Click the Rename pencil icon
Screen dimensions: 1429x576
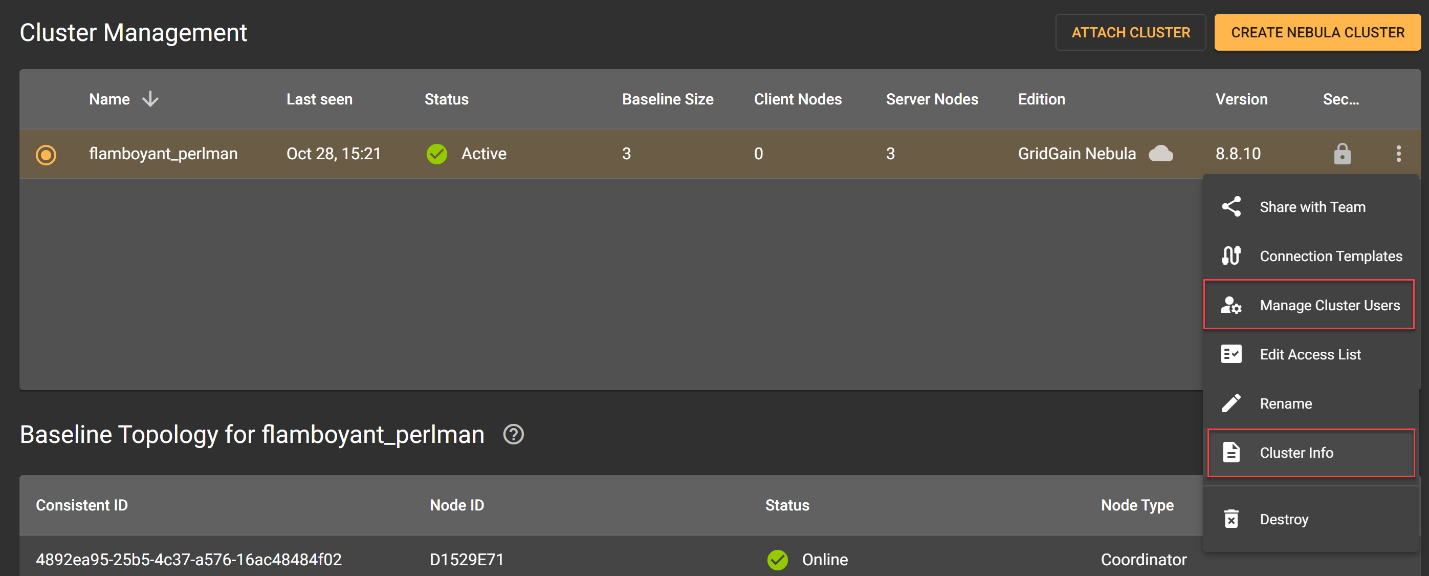(x=1232, y=403)
